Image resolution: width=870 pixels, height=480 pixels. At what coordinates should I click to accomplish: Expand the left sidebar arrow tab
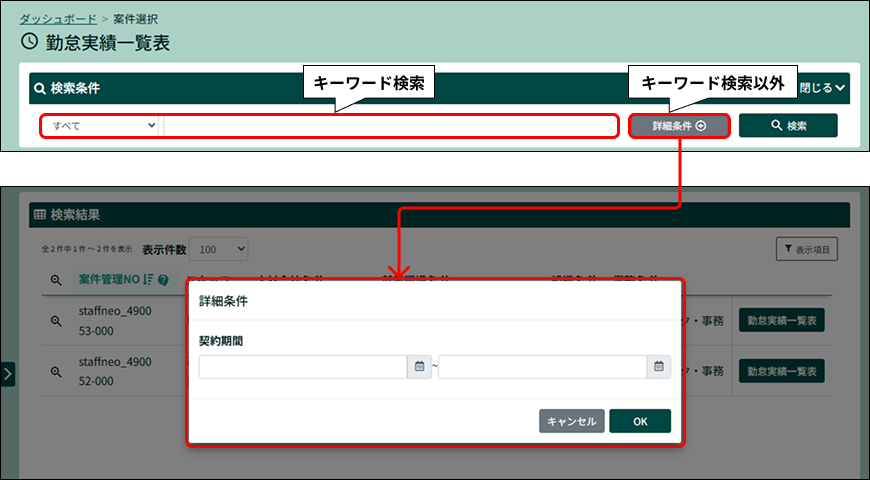click(8, 374)
